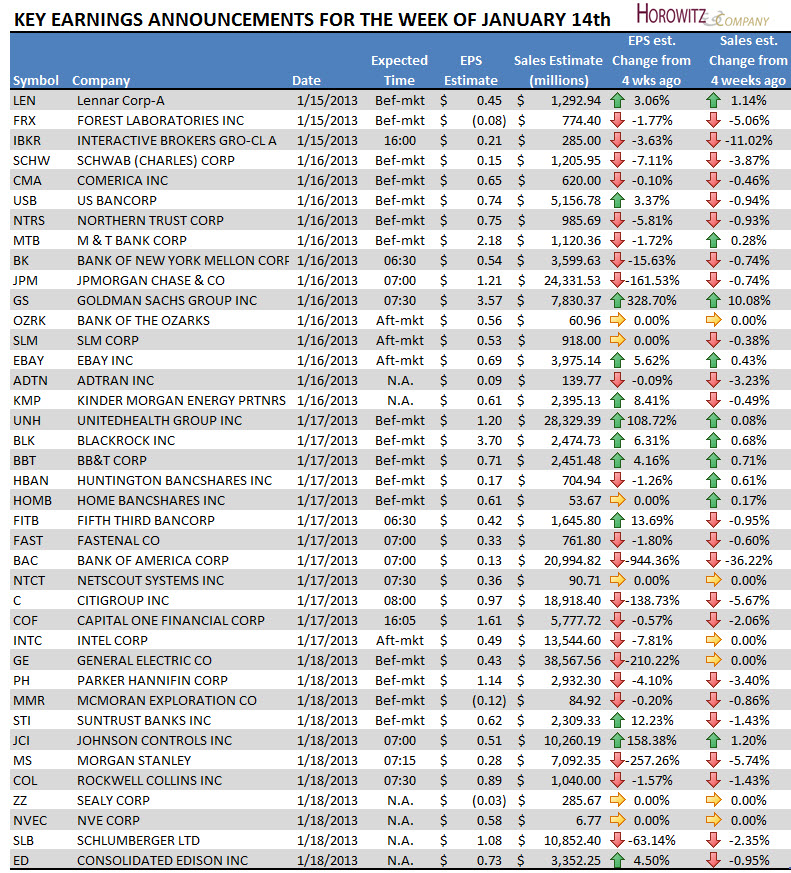Viewport: 791px width, 873px height.
Task: Select the PARKER HANNIFIN CORP cell
Action: (152, 680)
